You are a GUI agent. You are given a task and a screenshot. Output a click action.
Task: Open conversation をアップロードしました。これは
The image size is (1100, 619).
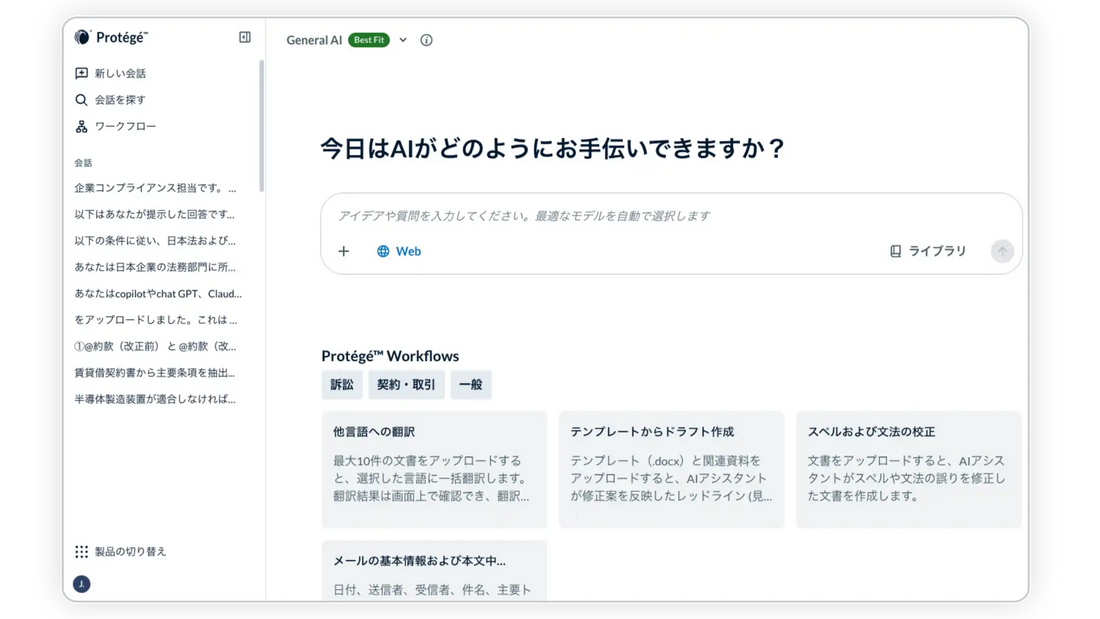pos(156,320)
